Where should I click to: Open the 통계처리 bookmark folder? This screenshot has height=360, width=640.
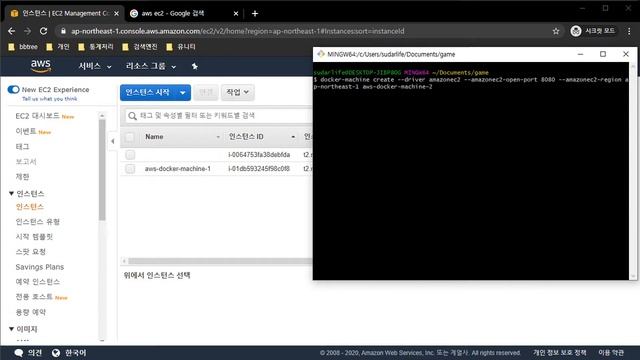click(x=96, y=47)
